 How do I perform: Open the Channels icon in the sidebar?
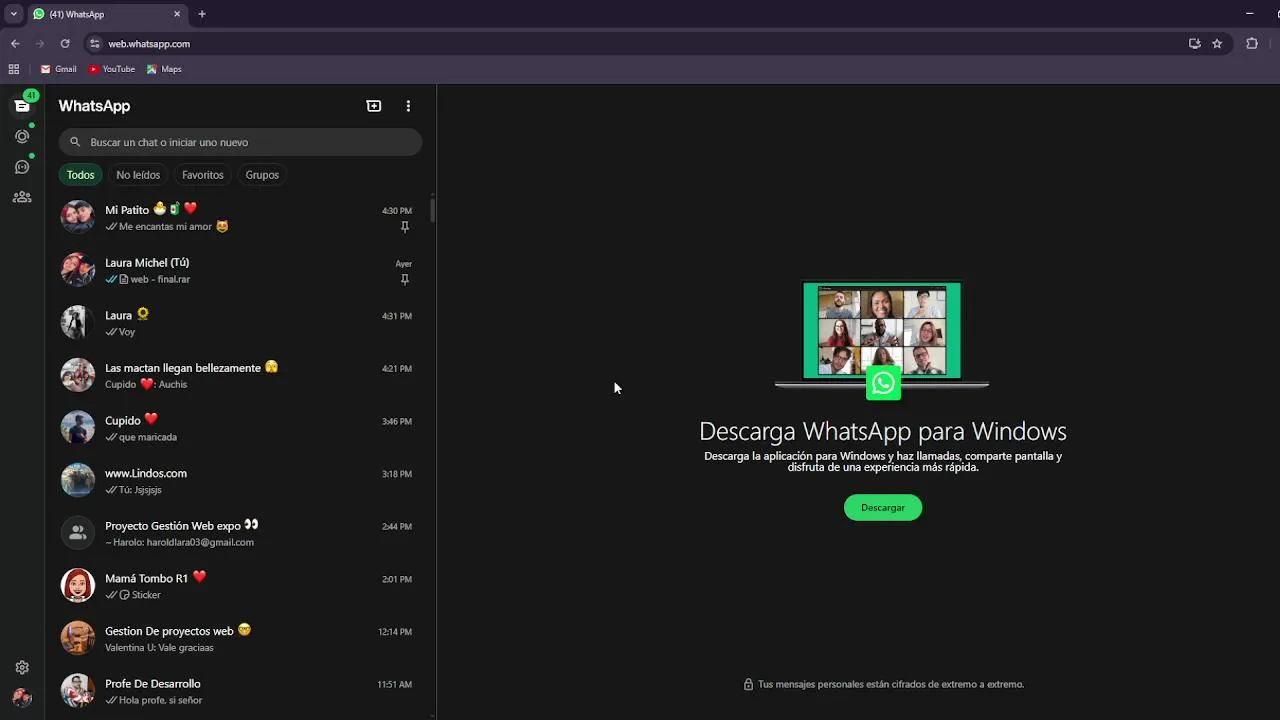(22, 167)
